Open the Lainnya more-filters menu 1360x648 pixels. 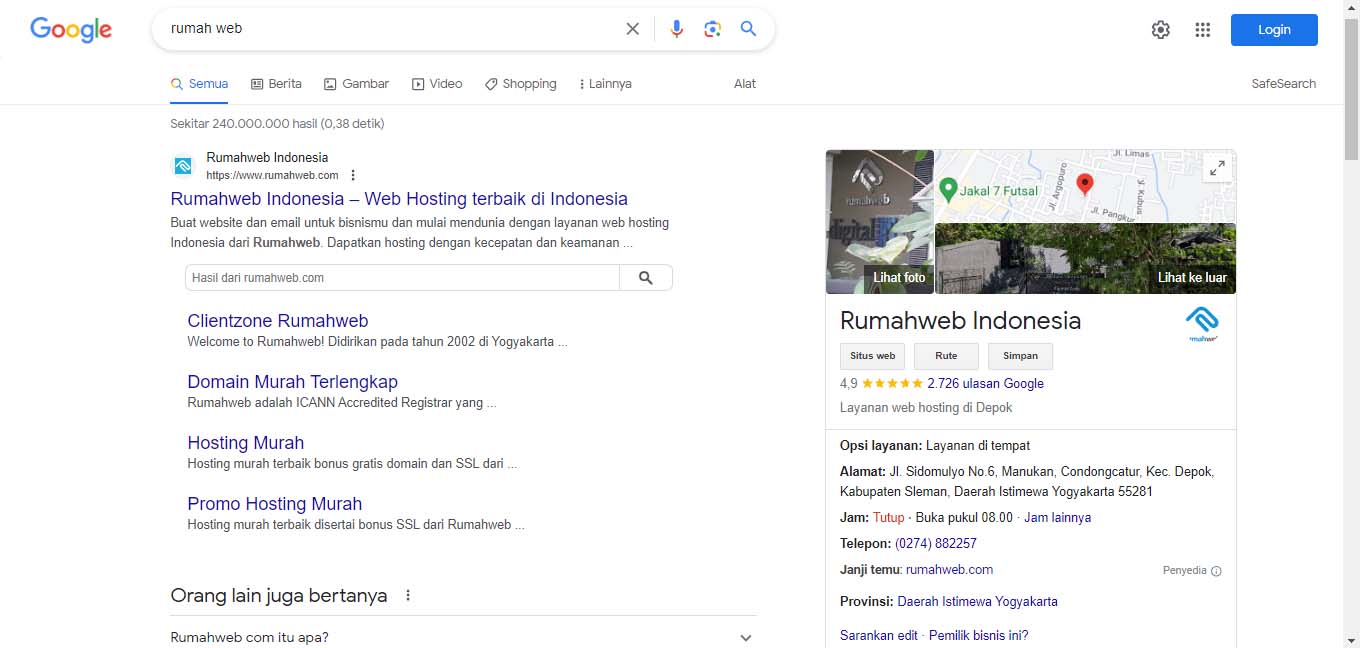pyautogui.click(x=605, y=84)
